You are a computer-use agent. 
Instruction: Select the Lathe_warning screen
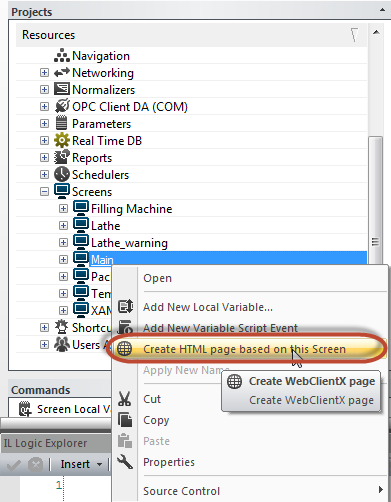(x=129, y=243)
